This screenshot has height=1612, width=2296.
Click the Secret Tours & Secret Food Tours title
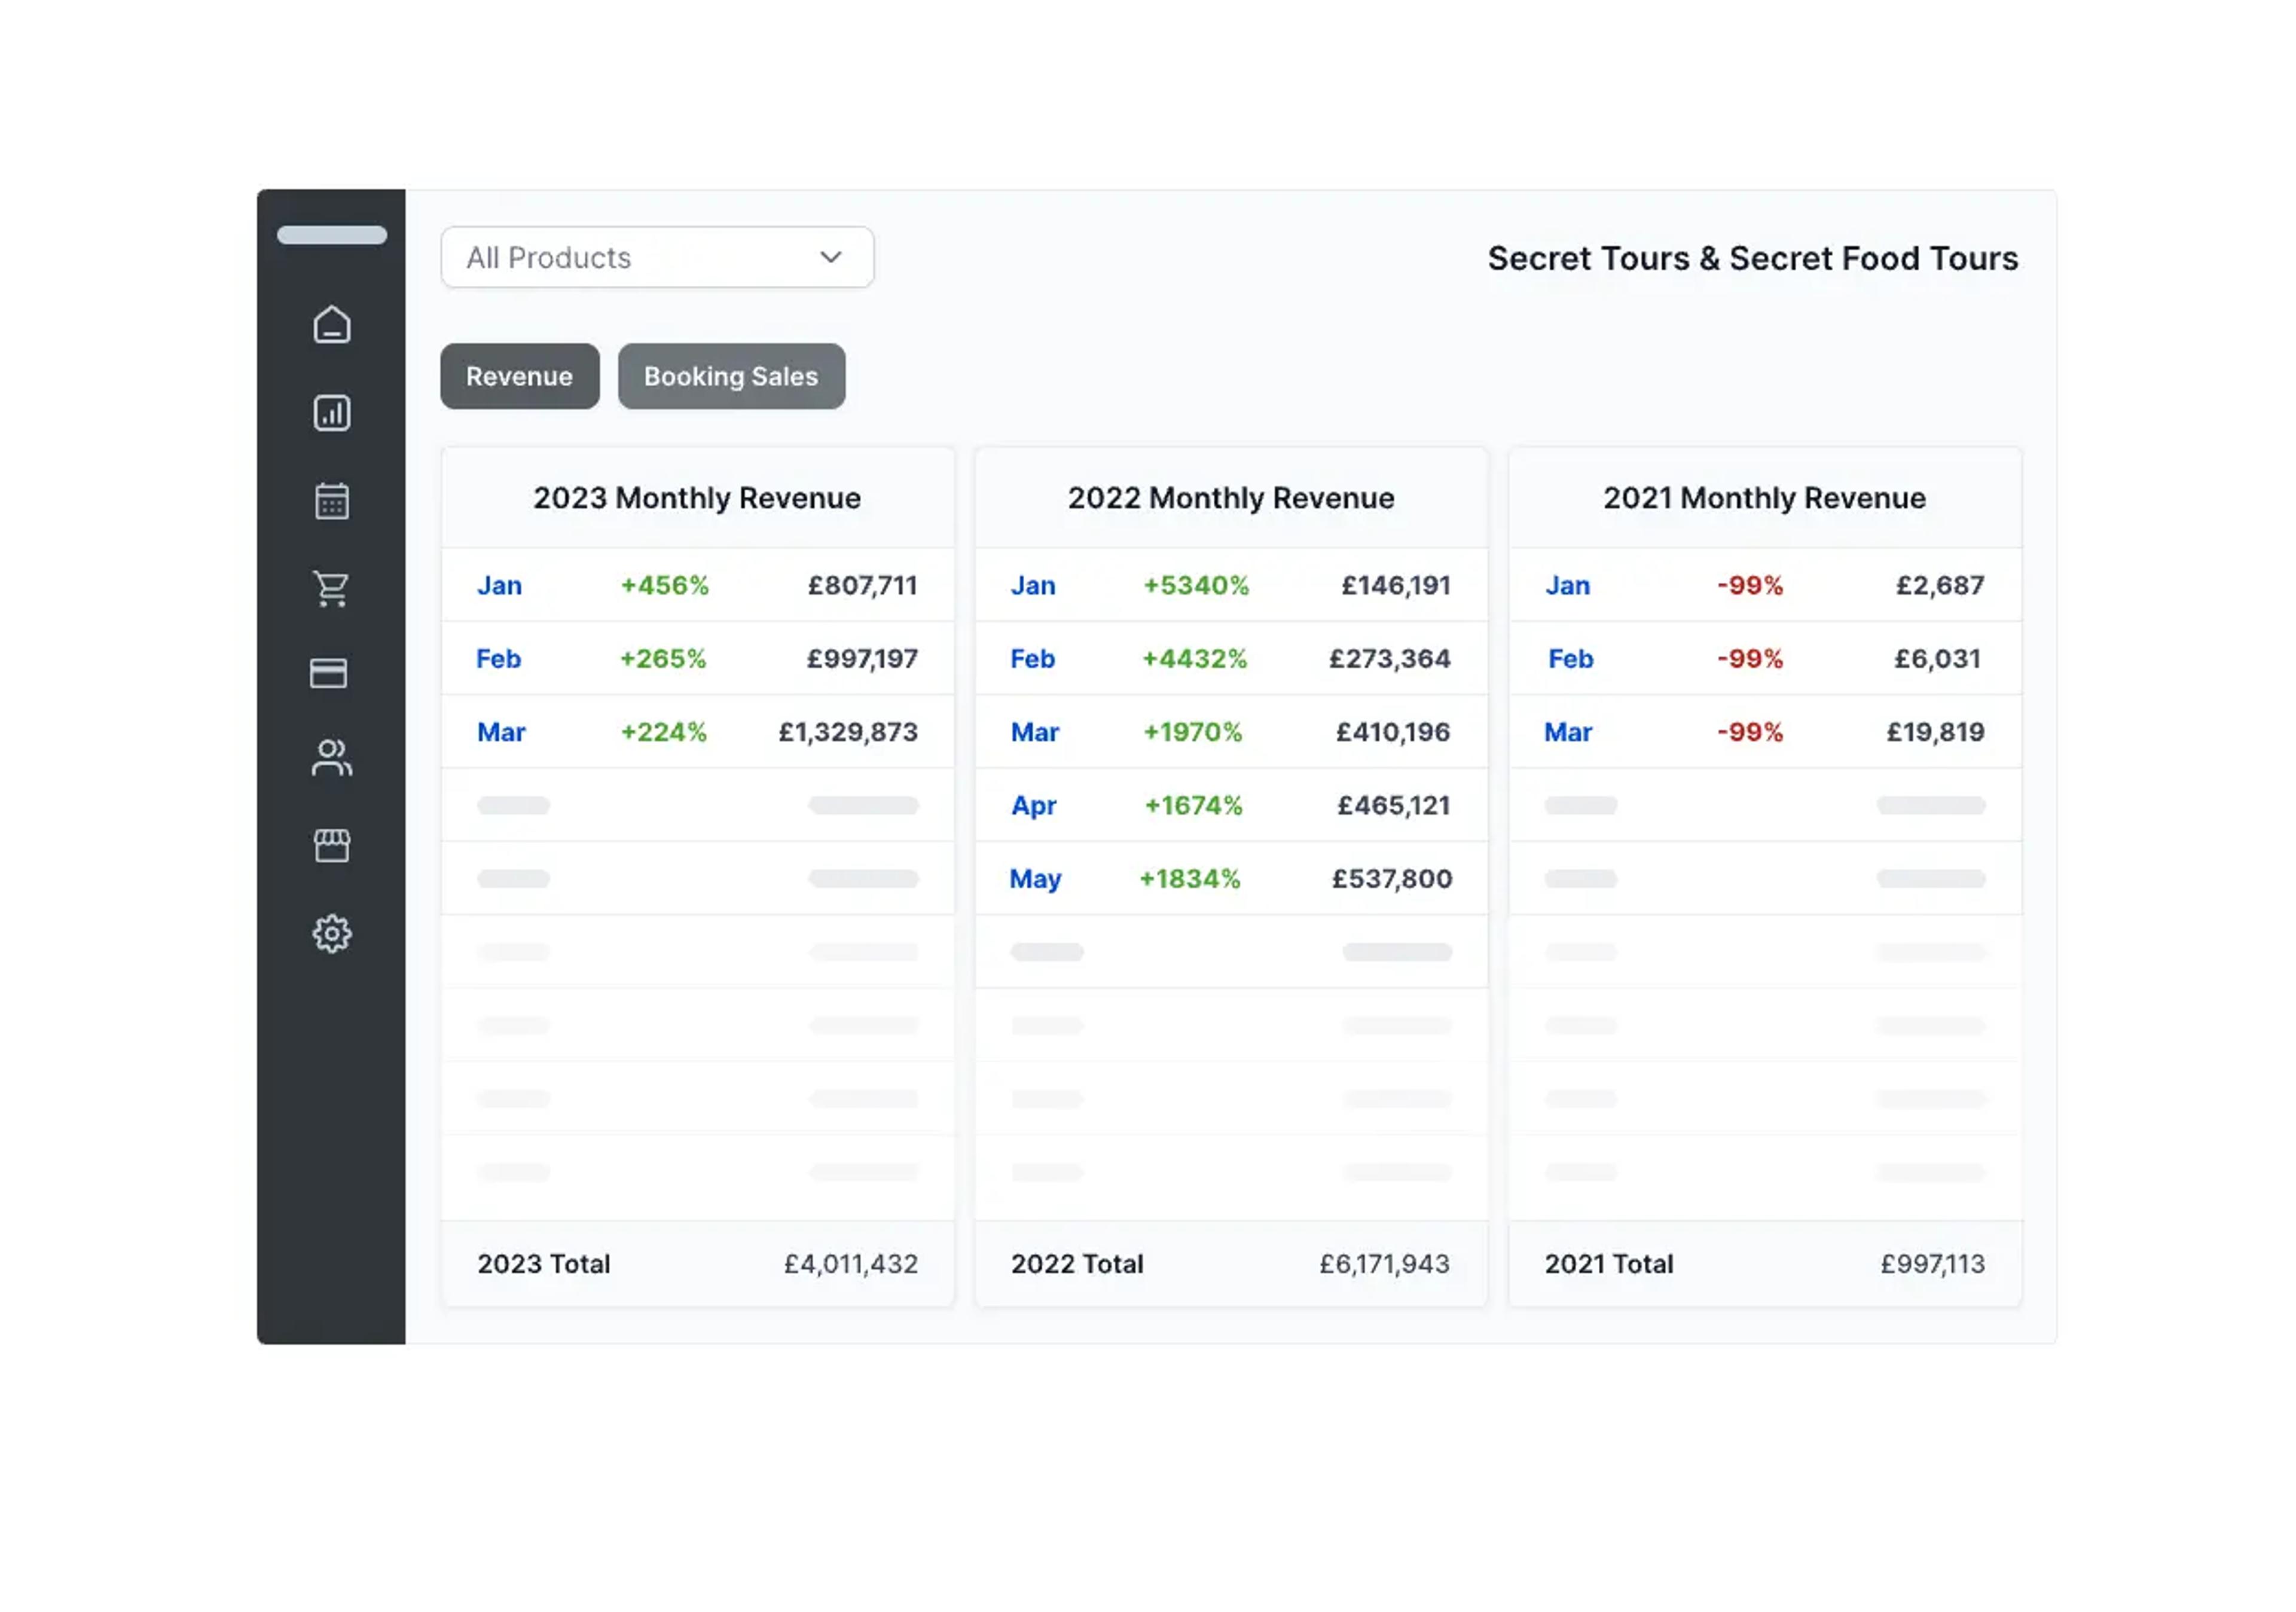pos(1753,258)
